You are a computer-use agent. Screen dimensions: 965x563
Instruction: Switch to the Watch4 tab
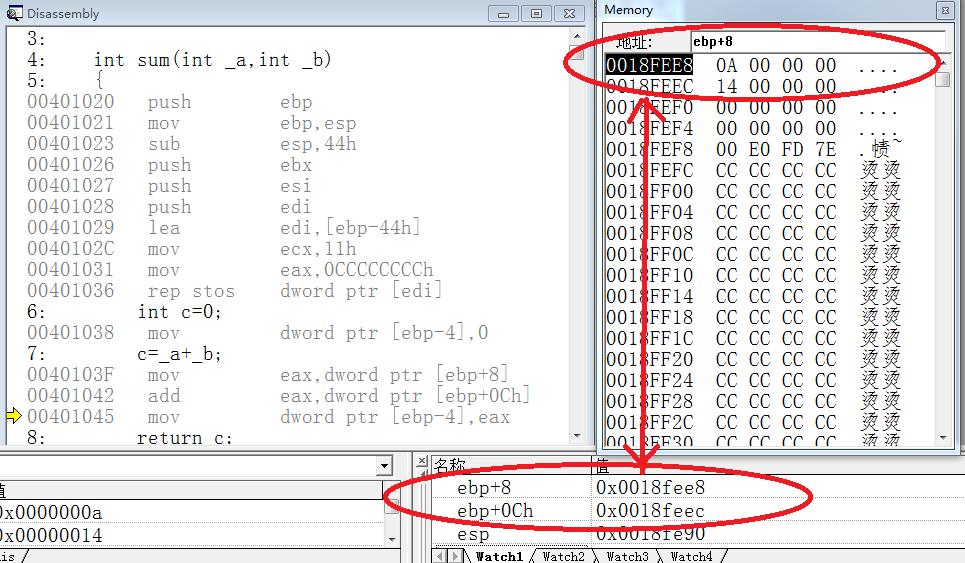tap(691, 556)
